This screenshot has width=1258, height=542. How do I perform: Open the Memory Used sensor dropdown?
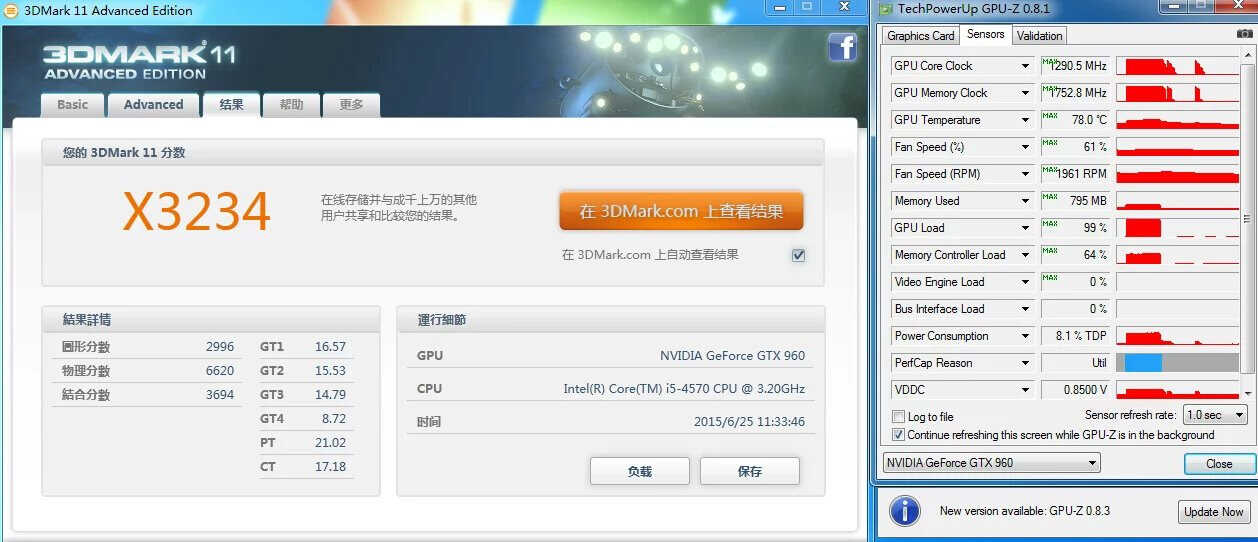[x=1025, y=201]
